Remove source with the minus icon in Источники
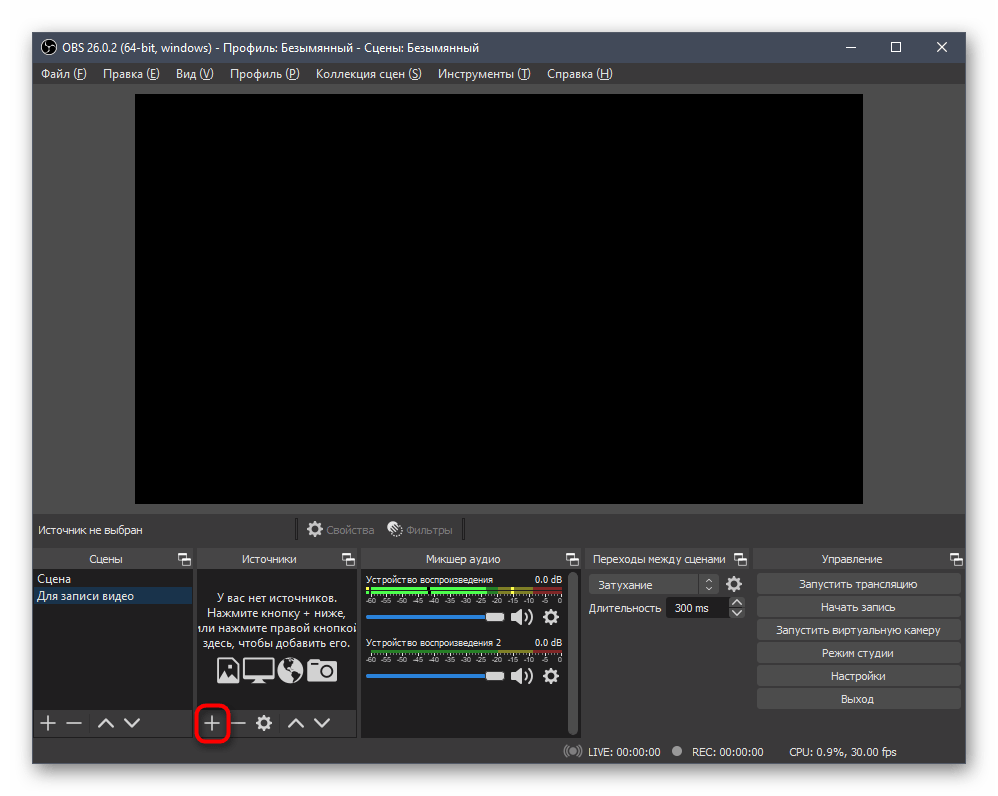 click(x=238, y=723)
